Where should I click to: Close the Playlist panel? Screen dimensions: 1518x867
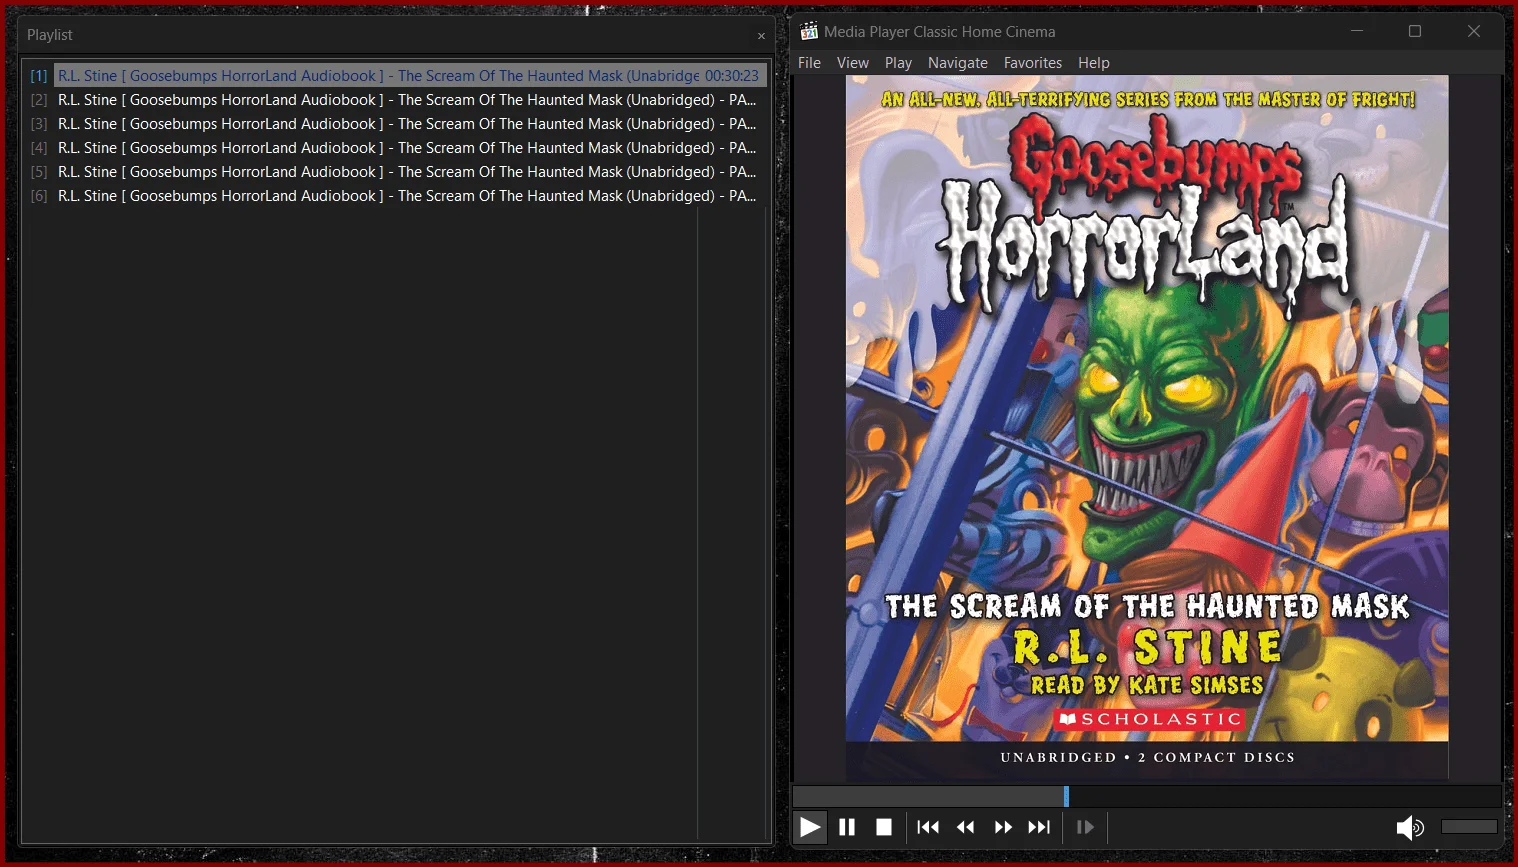coord(761,36)
